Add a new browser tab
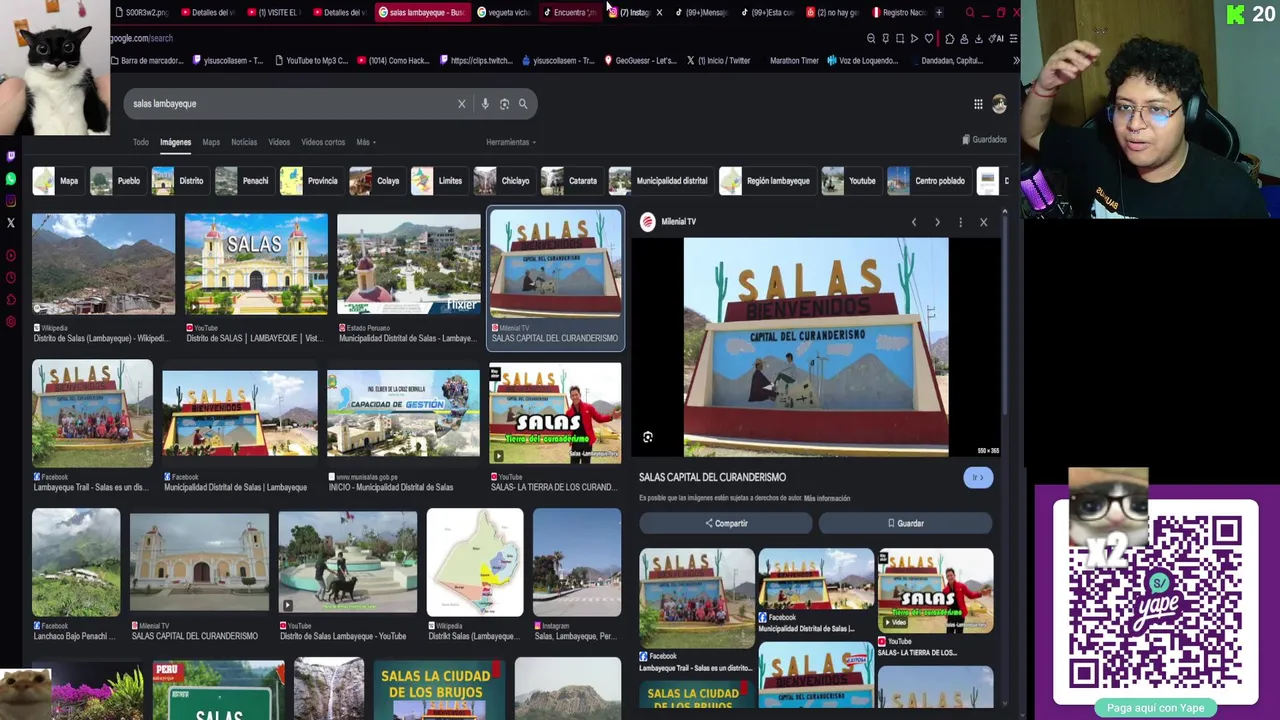 [938, 12]
